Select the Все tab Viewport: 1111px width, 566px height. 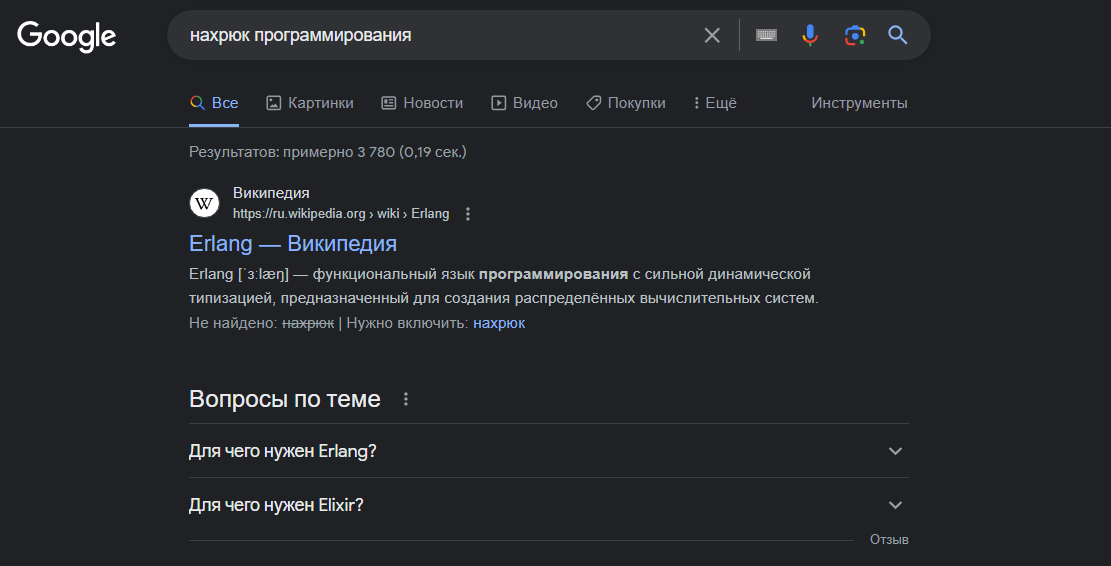[x=214, y=103]
